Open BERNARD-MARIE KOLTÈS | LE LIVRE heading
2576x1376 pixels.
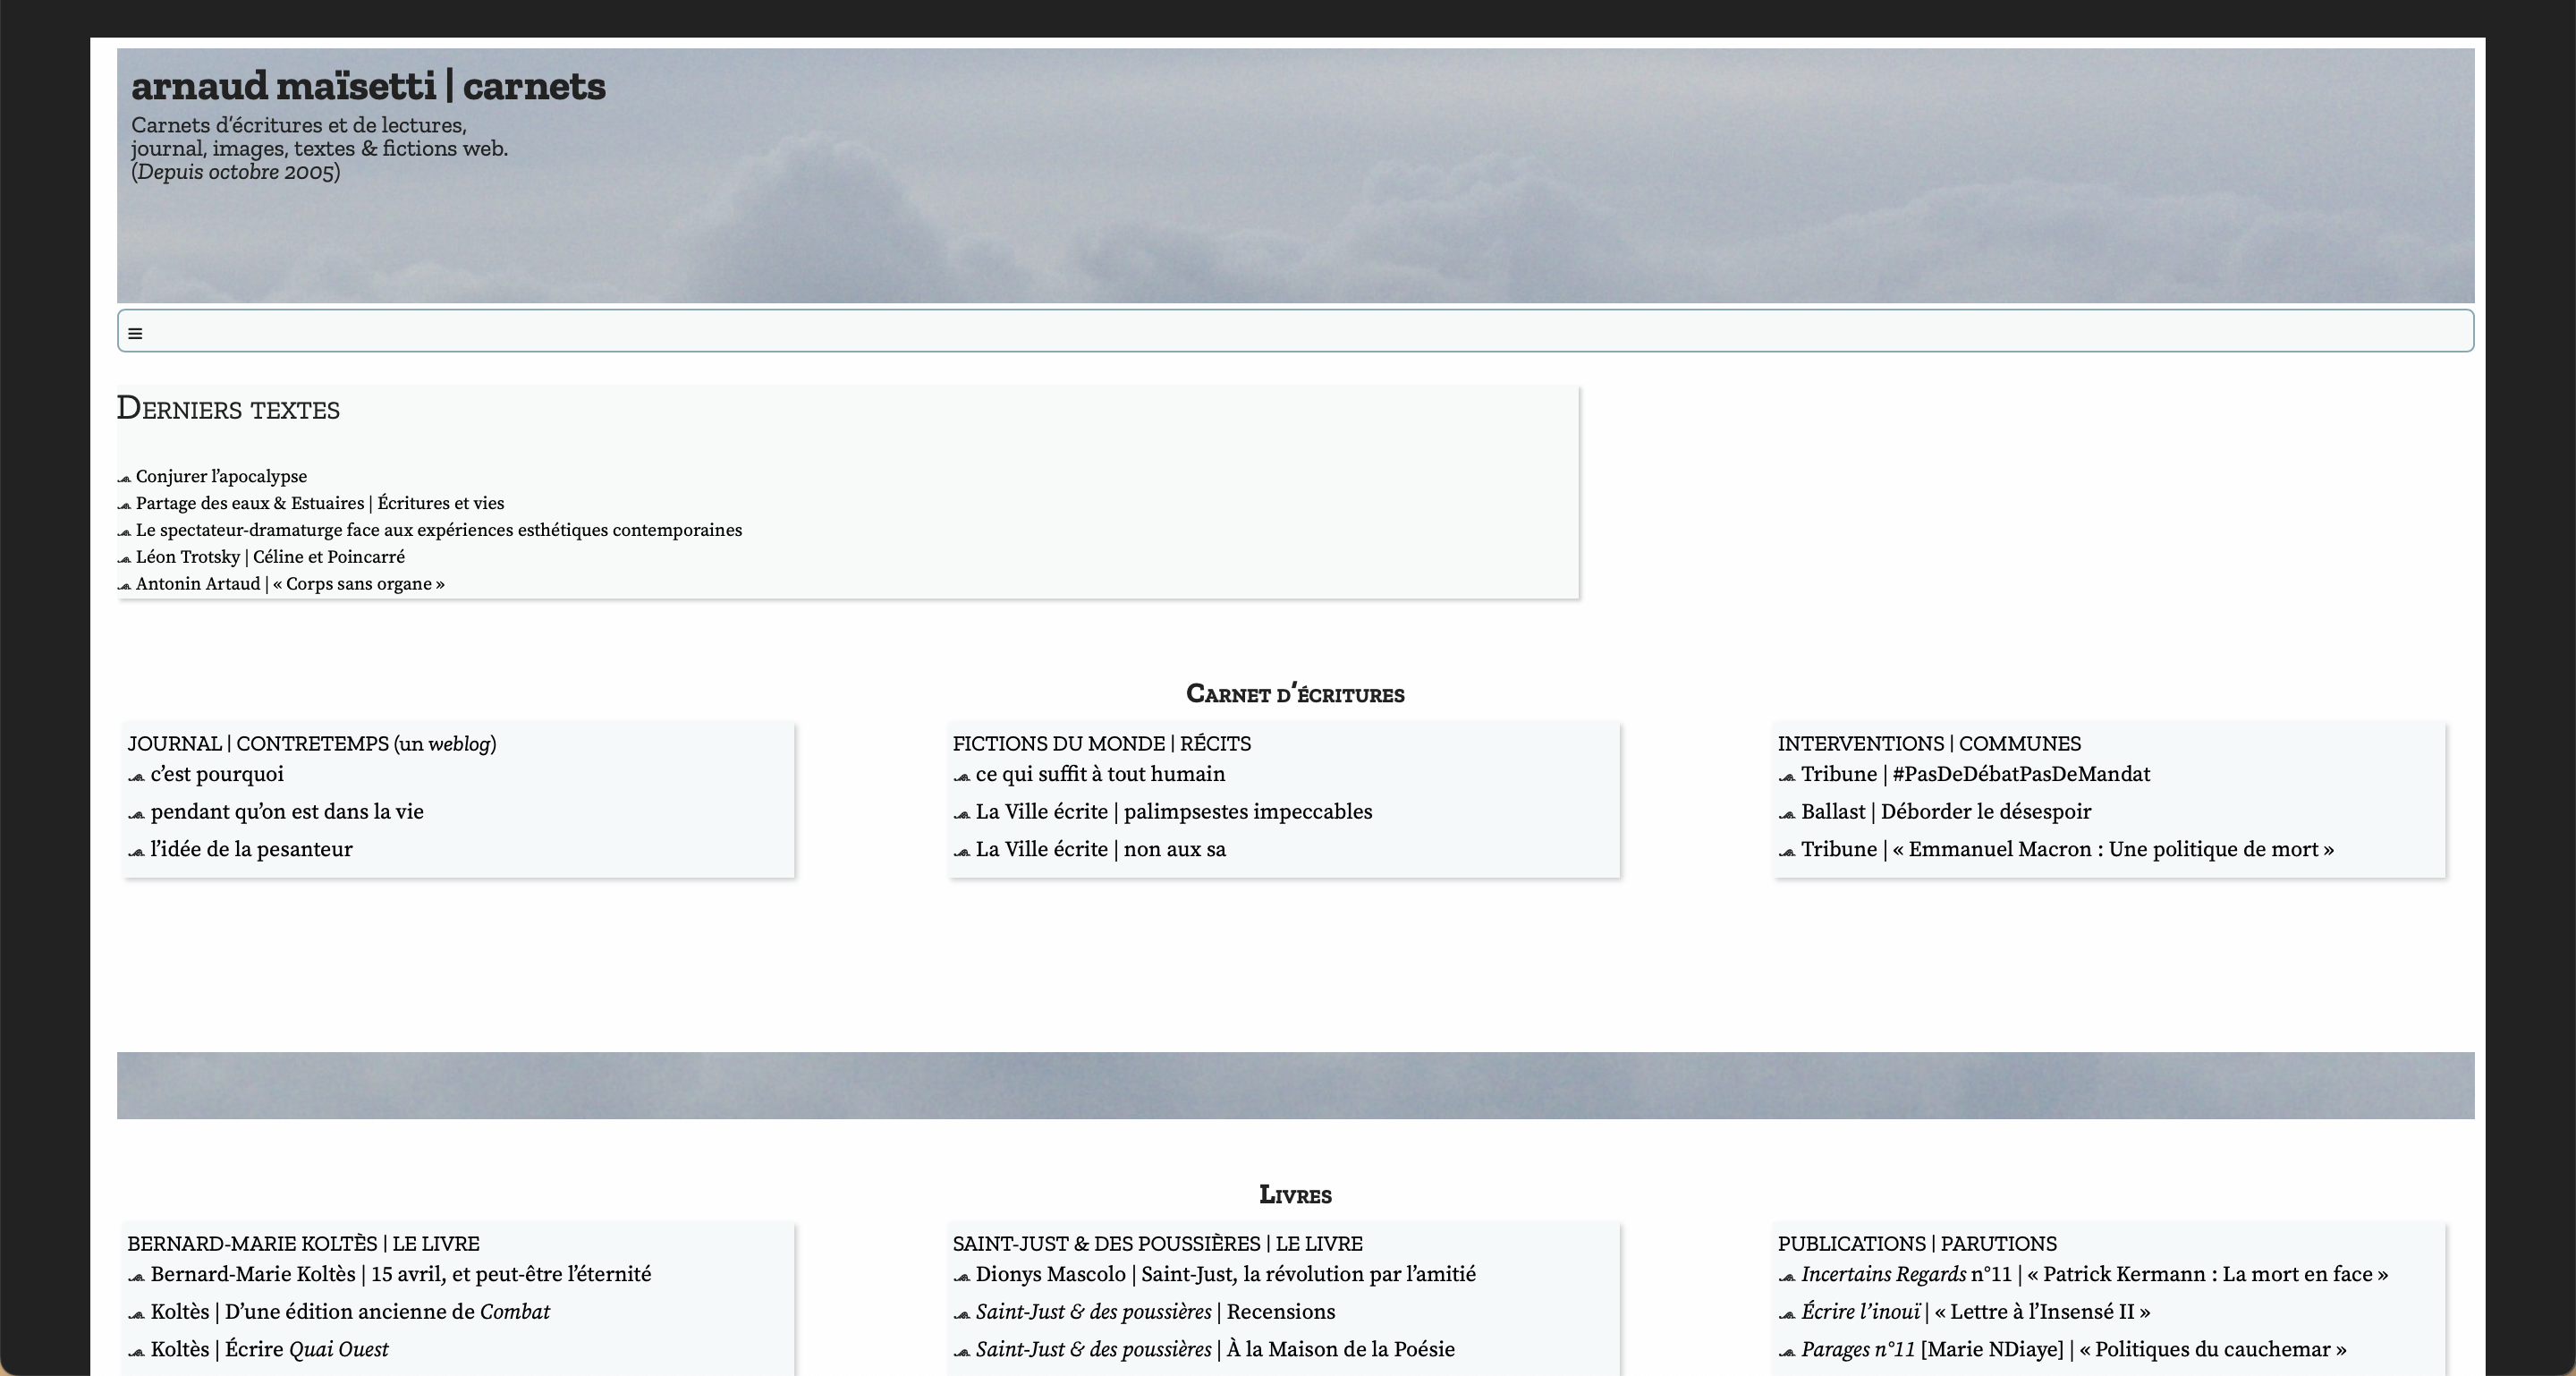coord(303,1244)
